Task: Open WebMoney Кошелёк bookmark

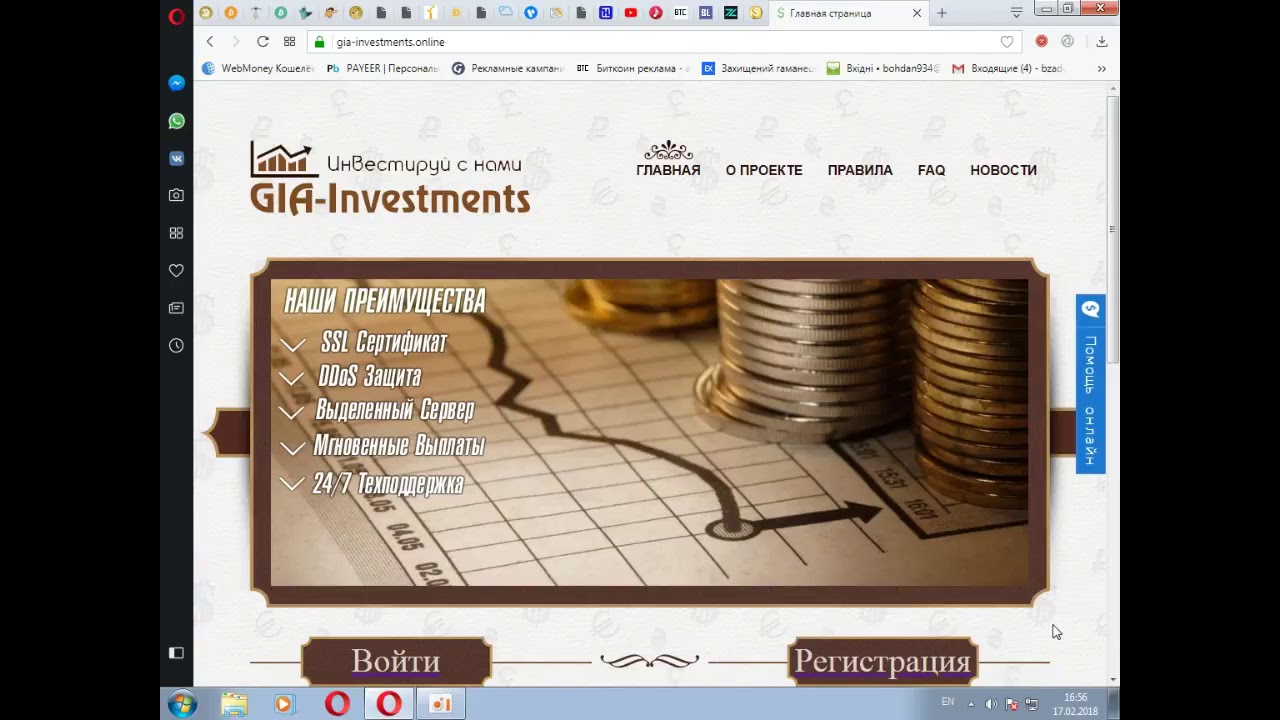Action: [258, 69]
